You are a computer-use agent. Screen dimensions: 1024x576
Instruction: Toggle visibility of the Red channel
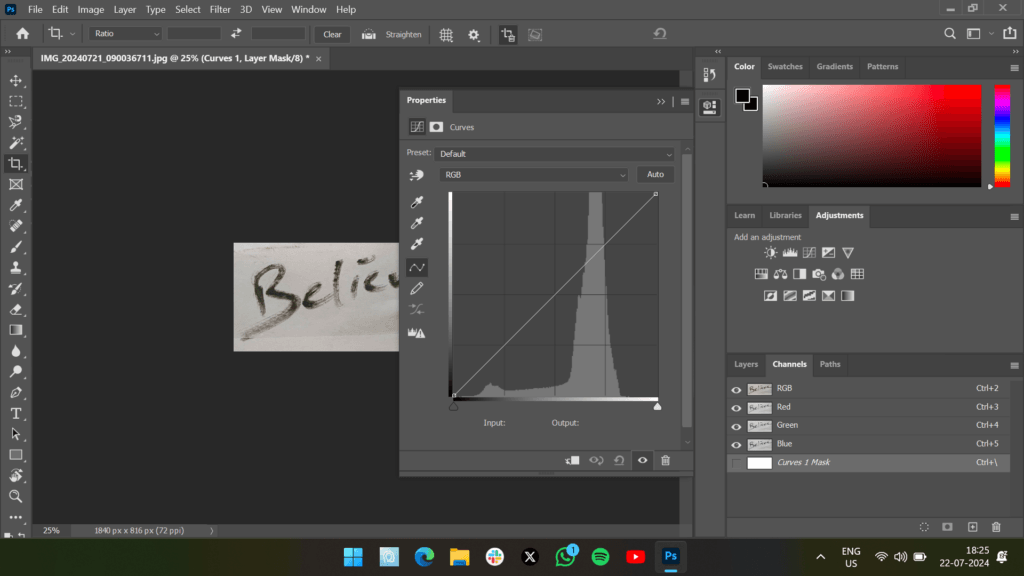(736, 408)
